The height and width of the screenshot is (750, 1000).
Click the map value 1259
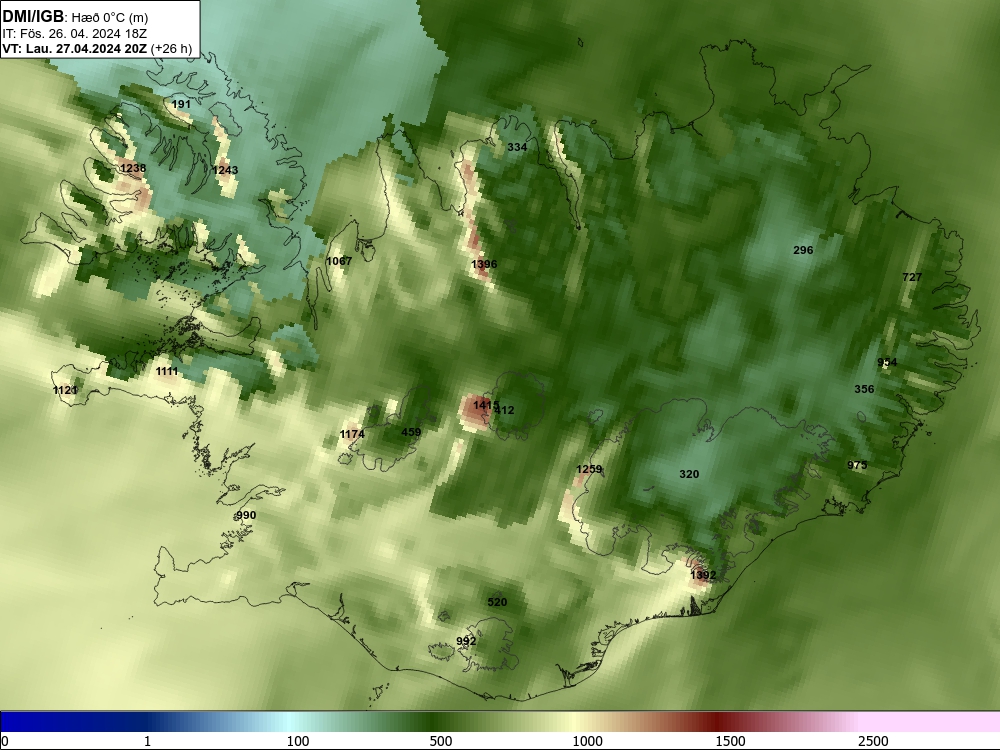(589, 469)
